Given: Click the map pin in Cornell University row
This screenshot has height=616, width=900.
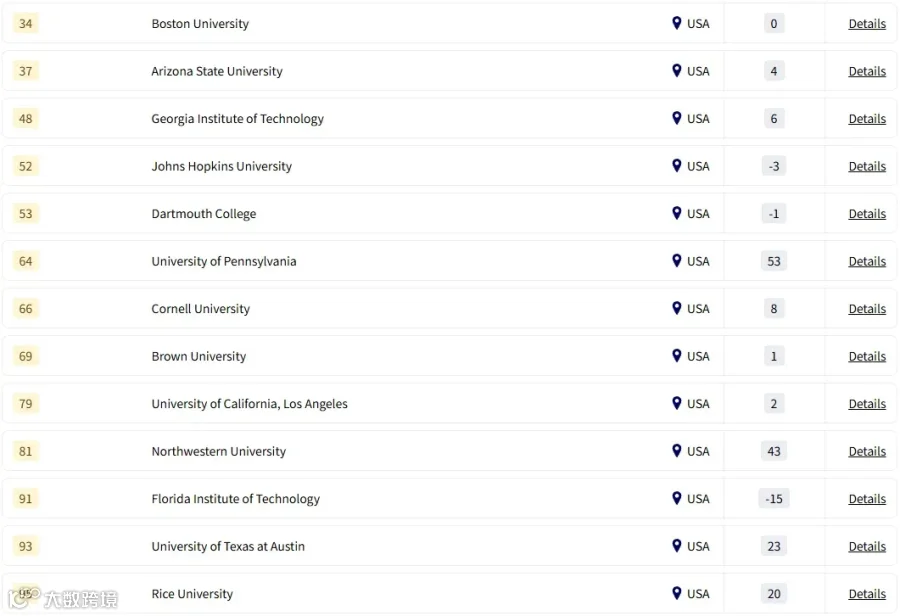Looking at the screenshot, I should tap(677, 308).
